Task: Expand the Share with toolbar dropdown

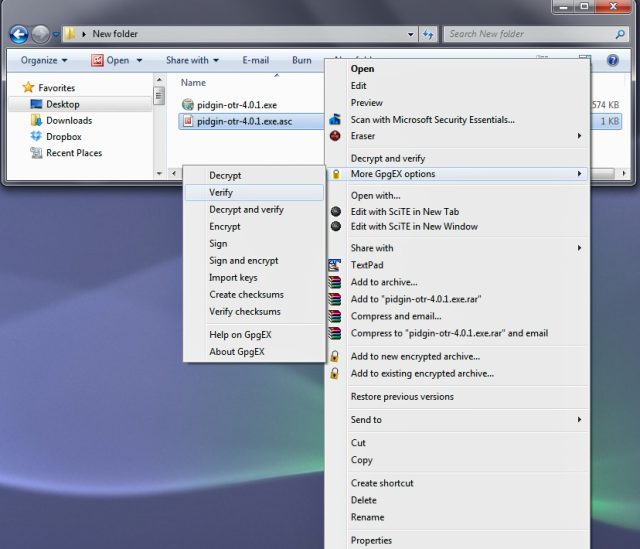Action: coord(192,60)
